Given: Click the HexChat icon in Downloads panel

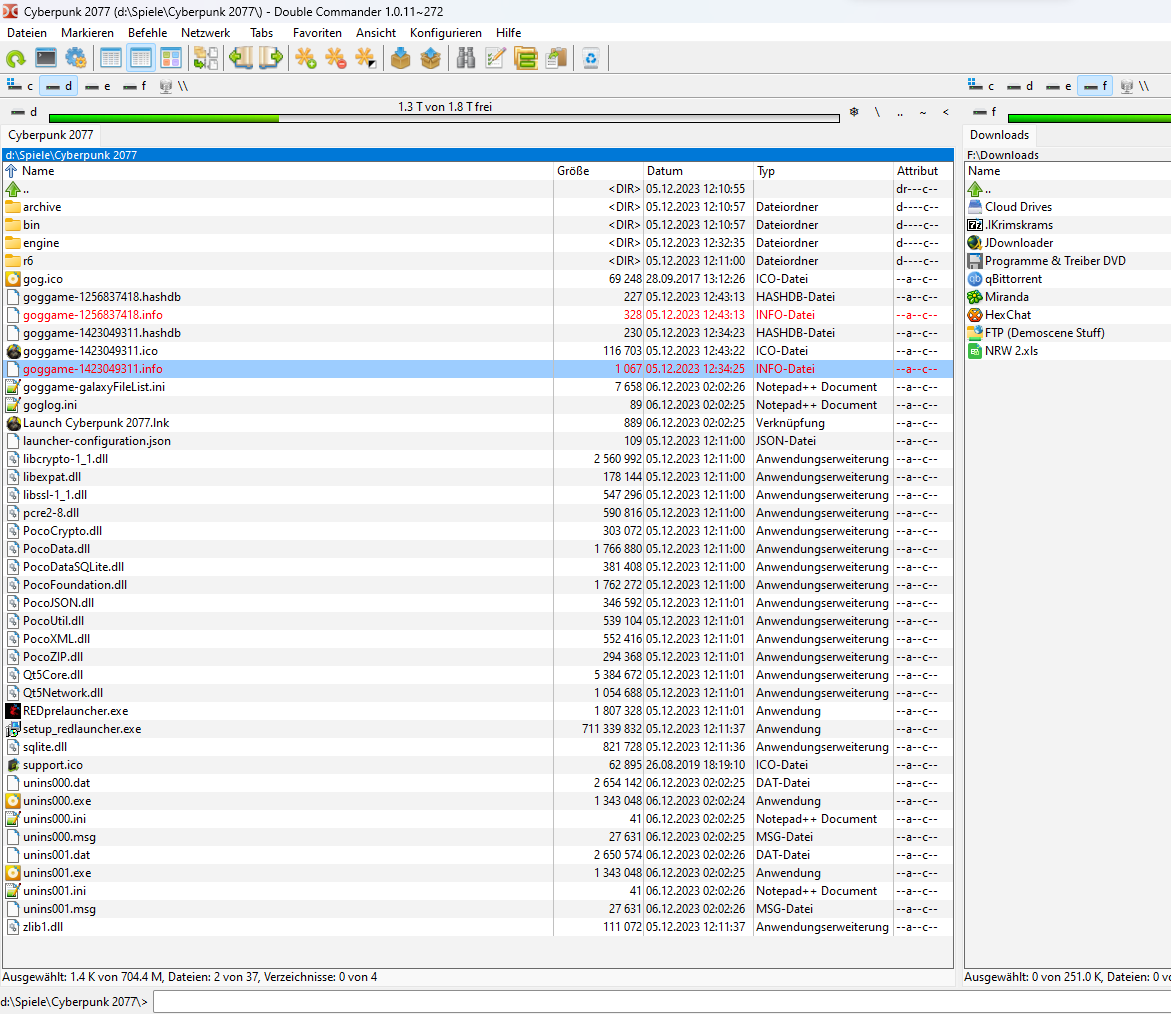Looking at the screenshot, I should coord(975,315).
